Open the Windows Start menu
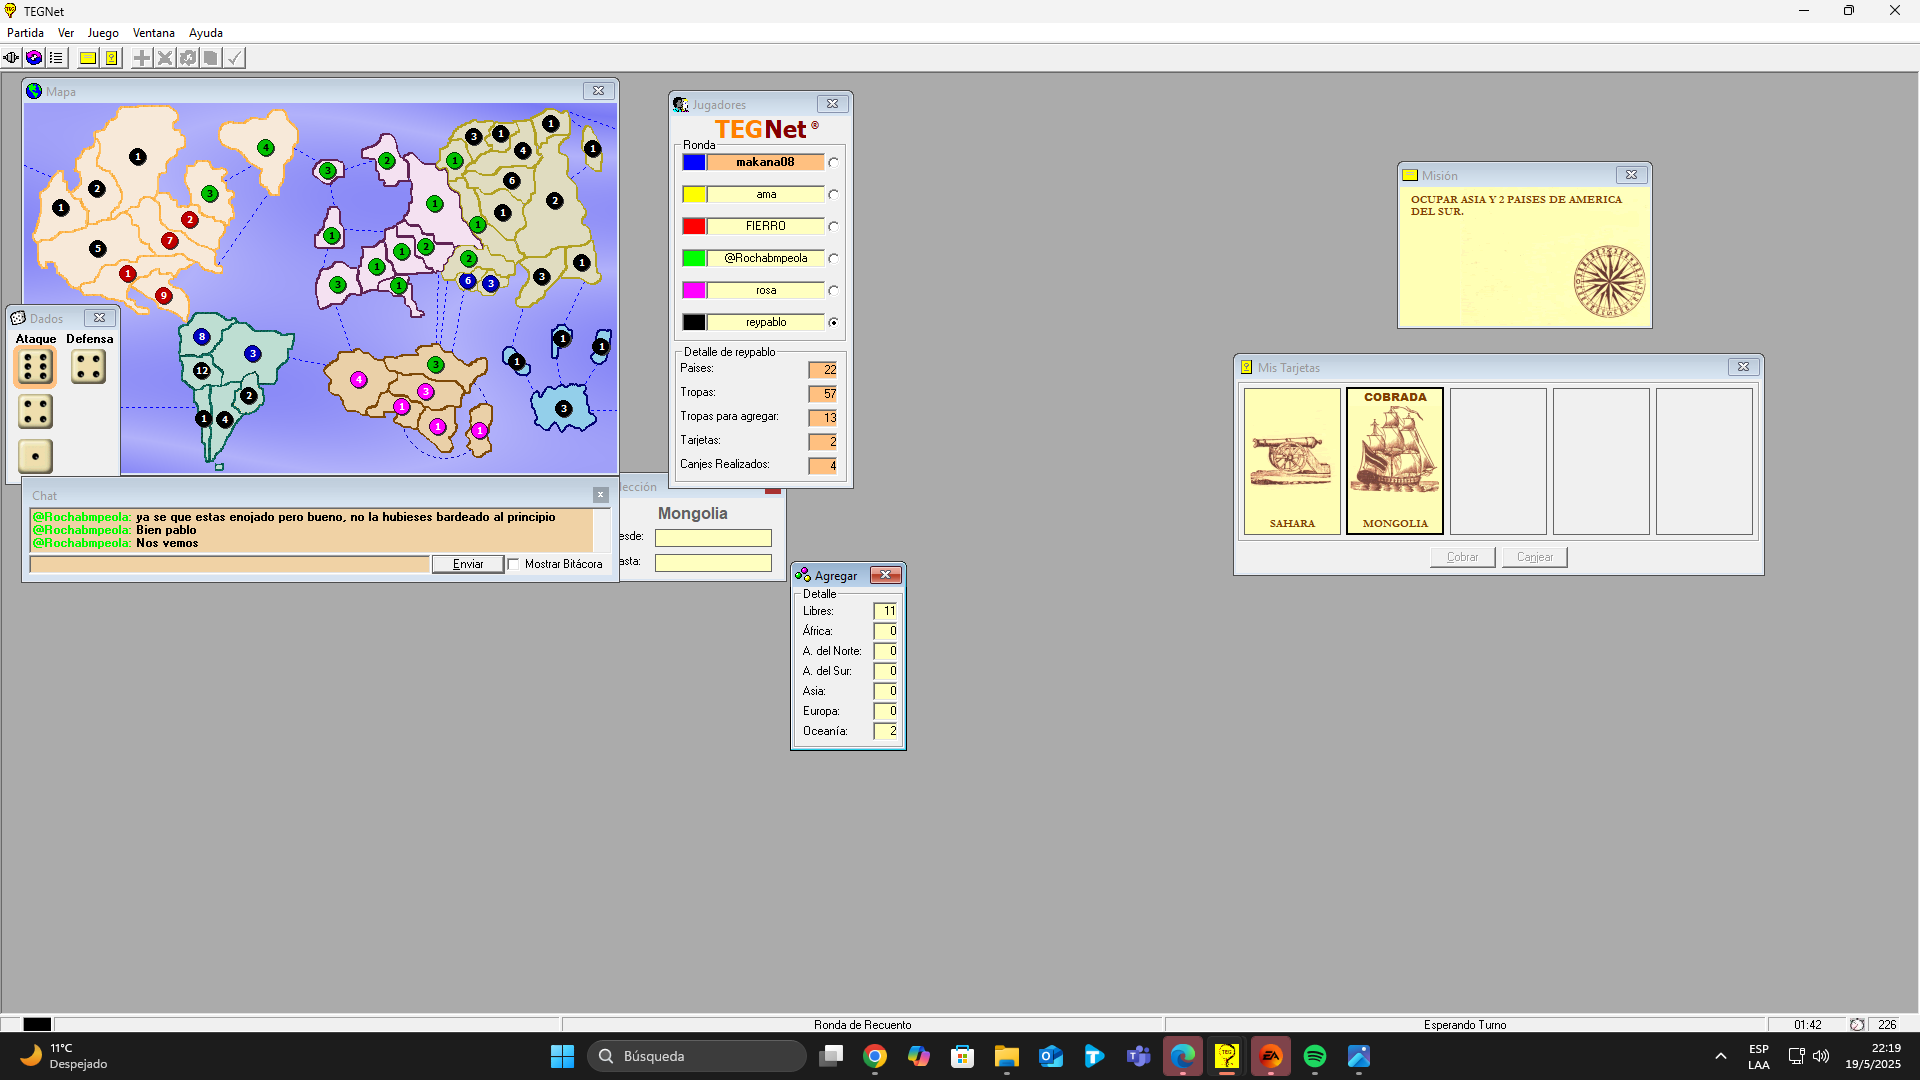1920x1080 pixels. point(563,1056)
